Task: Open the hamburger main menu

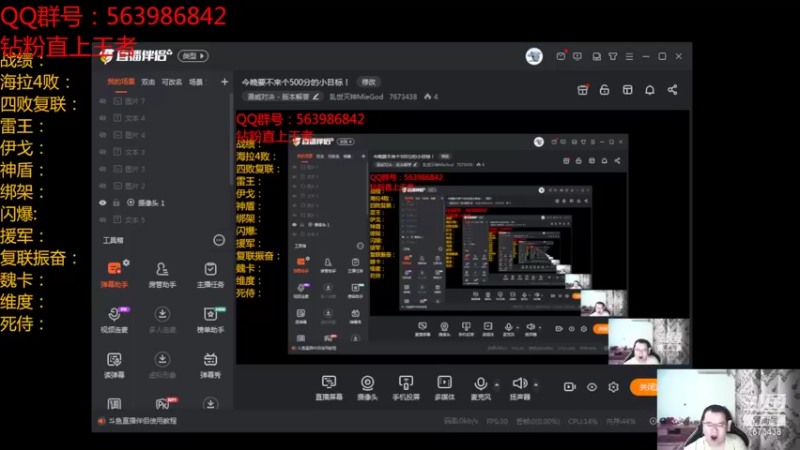Action: click(629, 56)
